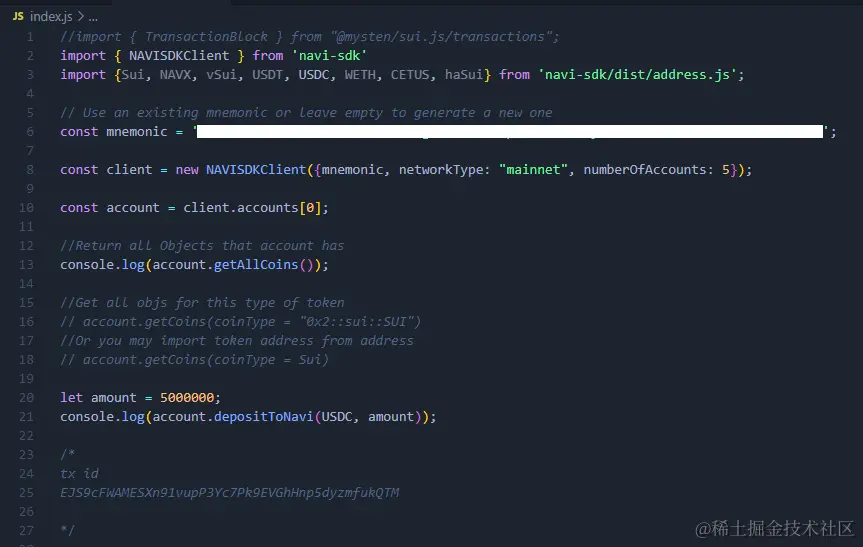Click the closing comment marker on line 27

pyautogui.click(x=67, y=530)
